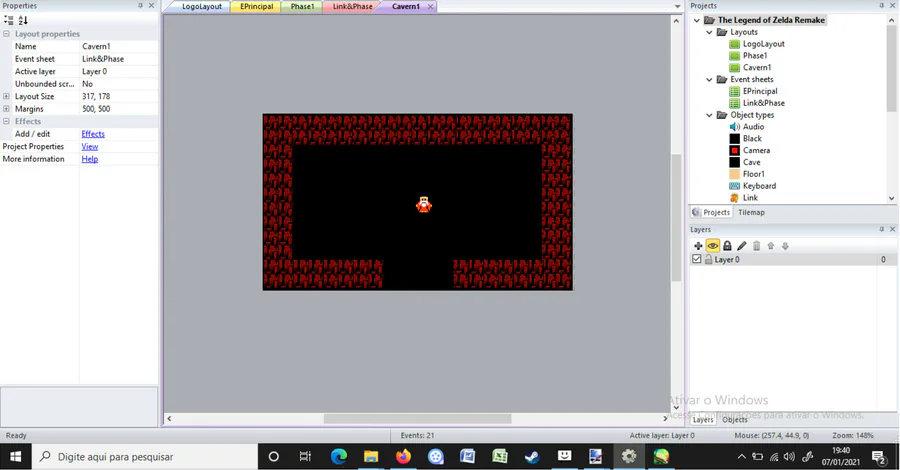900x470 pixels.
Task: Pin the Layers panel
Action: coord(882,229)
